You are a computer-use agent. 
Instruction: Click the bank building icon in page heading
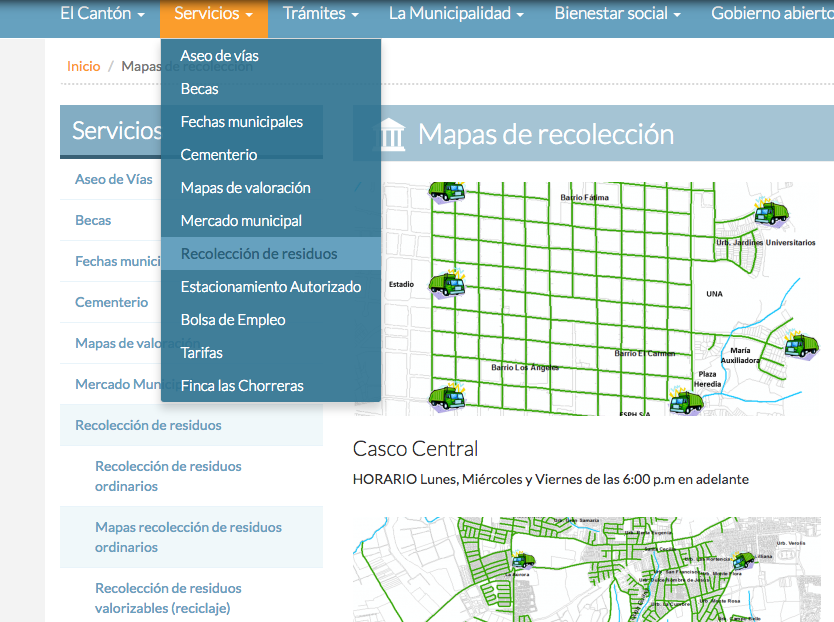389,135
